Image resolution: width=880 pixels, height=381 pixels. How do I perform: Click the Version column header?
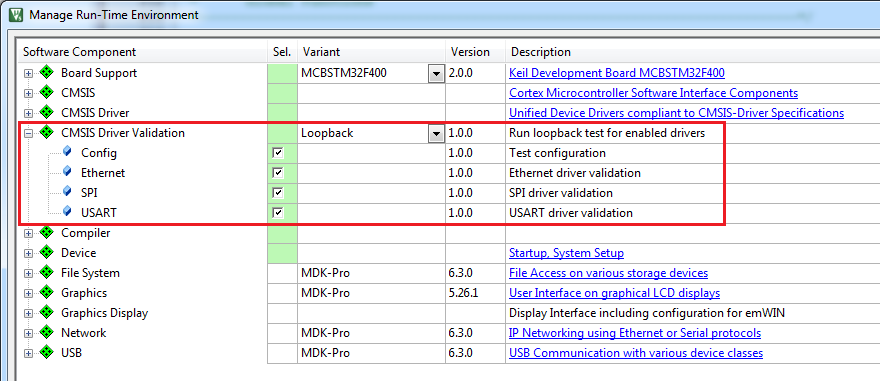(x=476, y=52)
